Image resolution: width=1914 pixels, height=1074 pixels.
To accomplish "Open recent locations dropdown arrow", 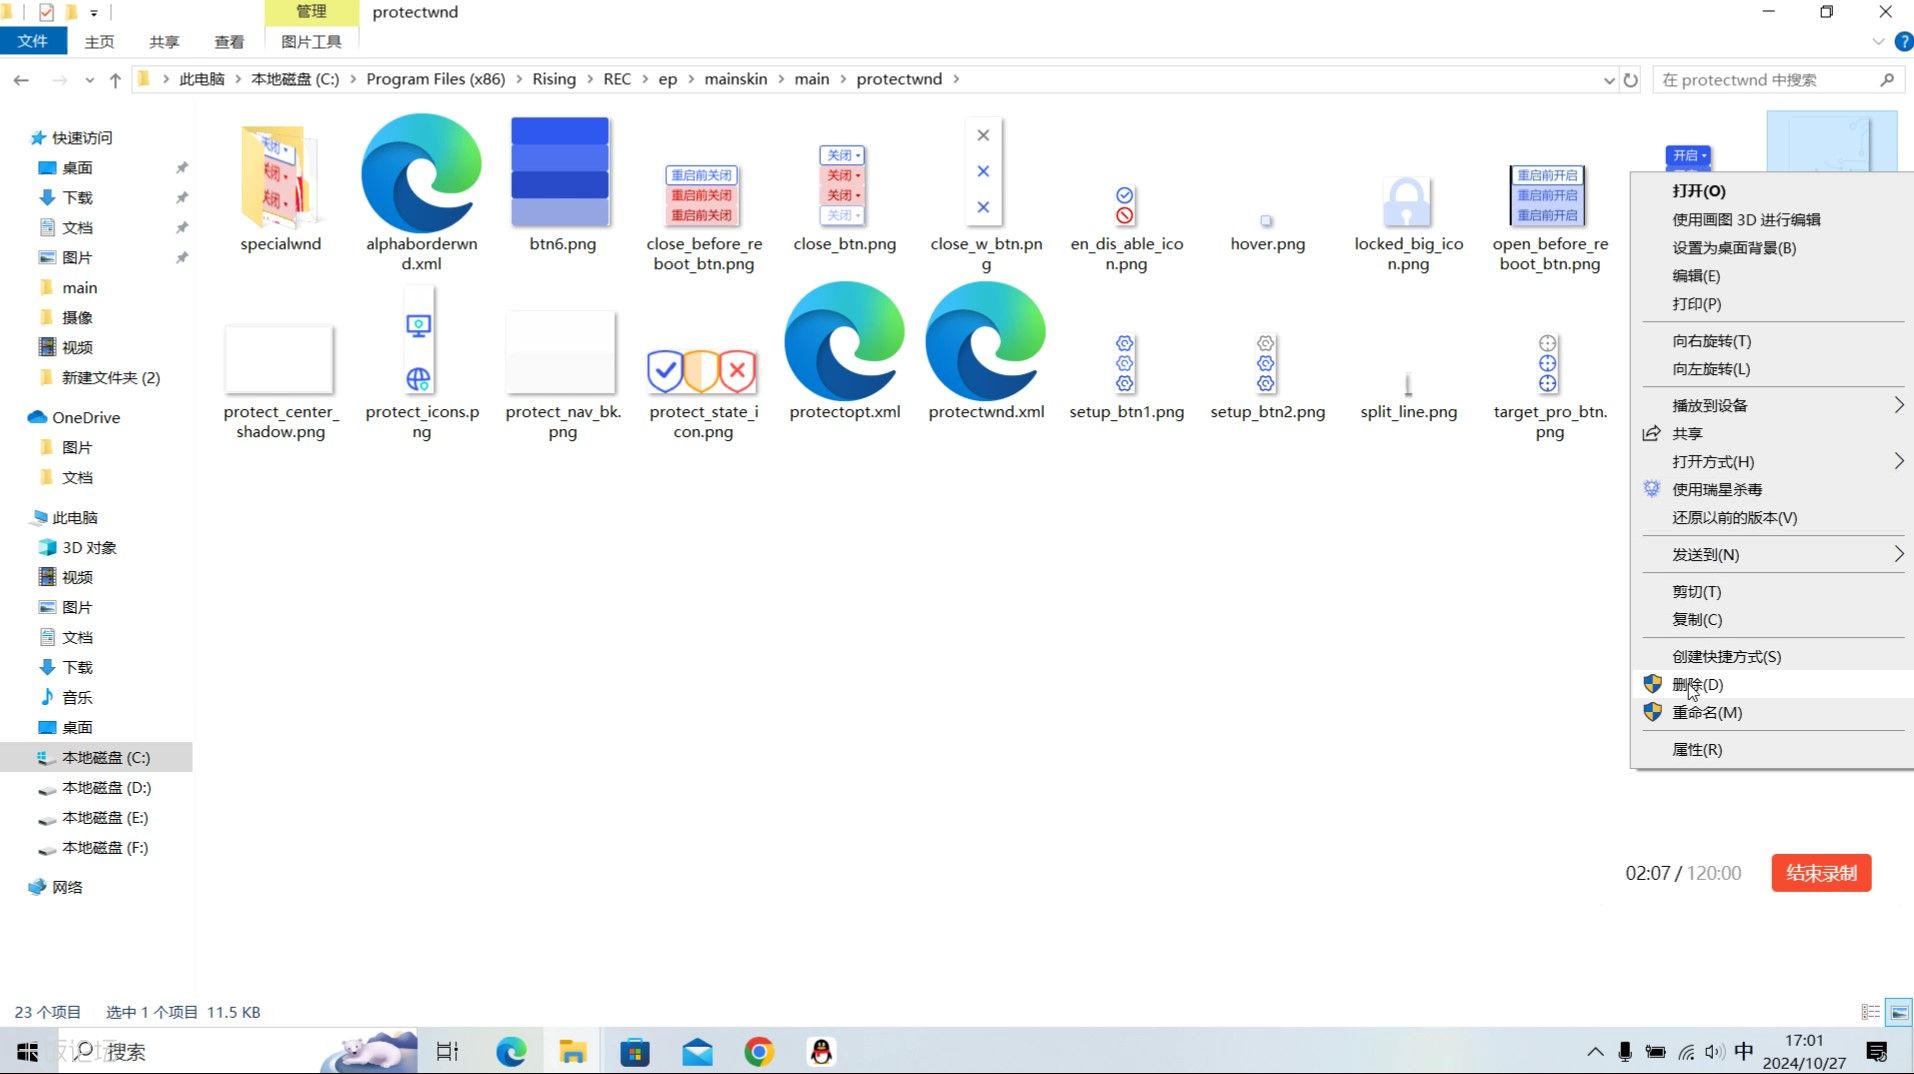I will [90, 80].
